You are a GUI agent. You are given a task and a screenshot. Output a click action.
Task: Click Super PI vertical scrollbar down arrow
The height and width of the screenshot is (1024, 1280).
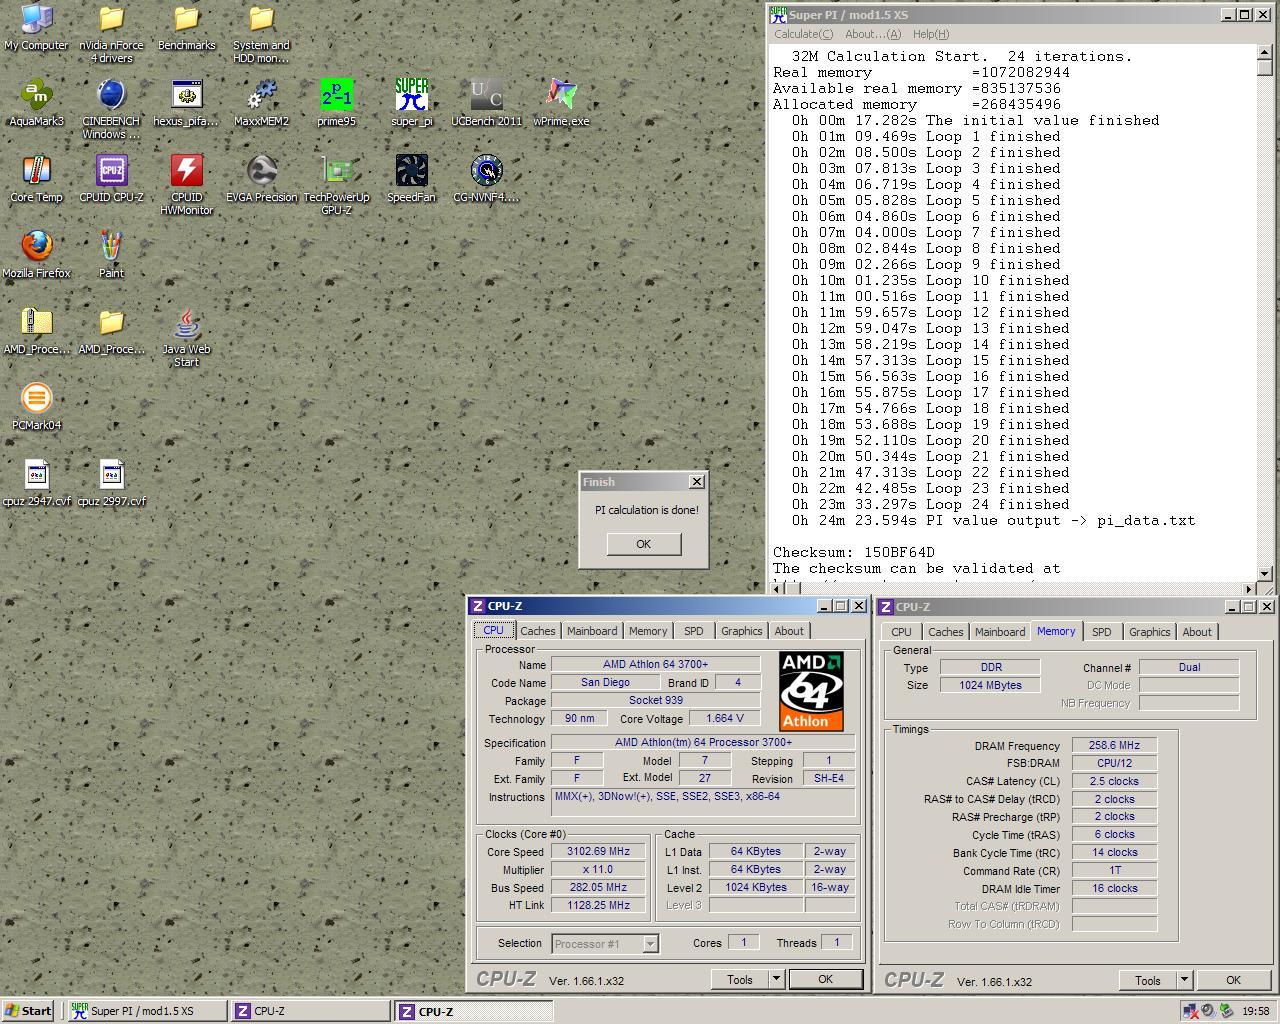[x=1265, y=573]
